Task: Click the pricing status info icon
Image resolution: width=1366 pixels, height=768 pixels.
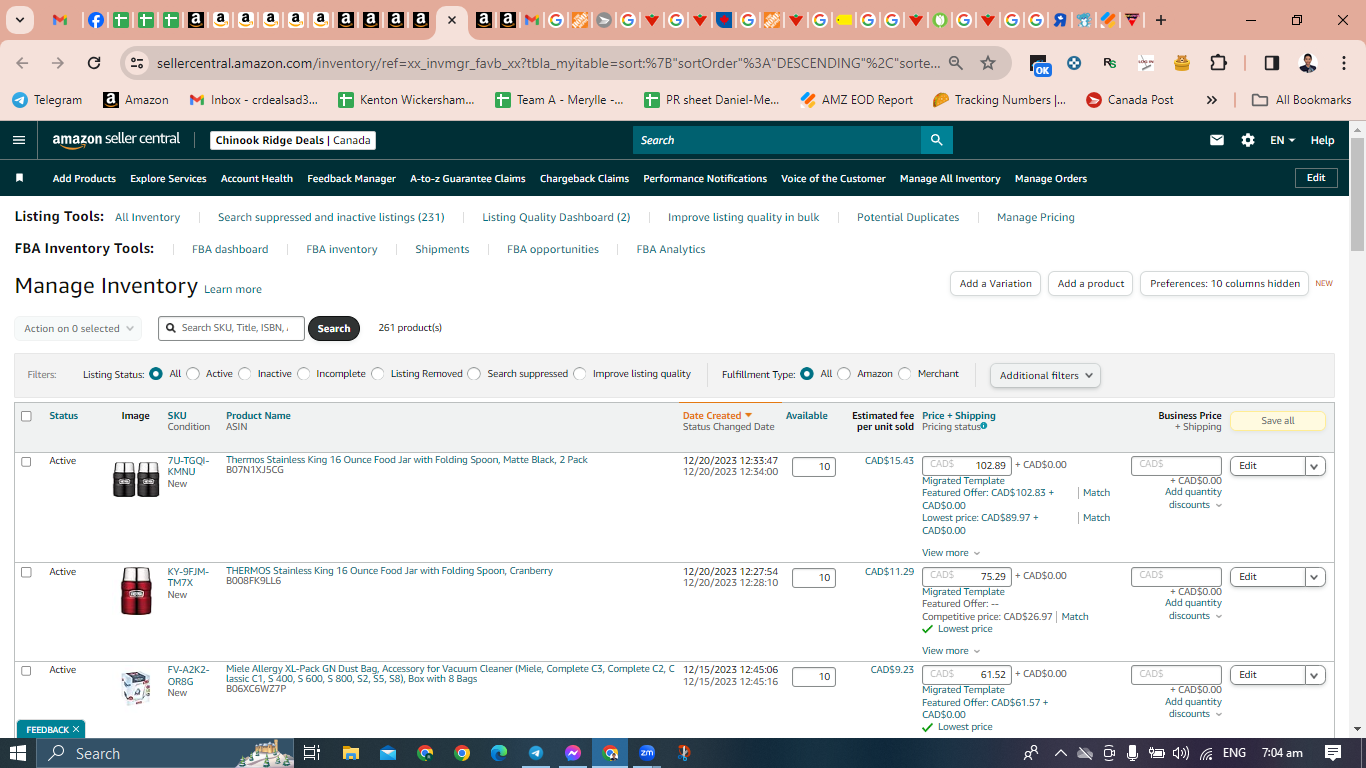Action: click(x=984, y=426)
